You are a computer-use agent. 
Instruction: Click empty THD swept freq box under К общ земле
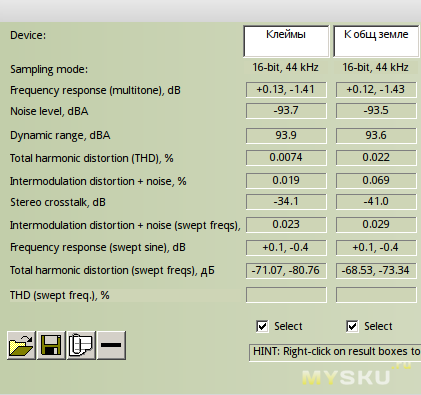pyautogui.click(x=376, y=295)
